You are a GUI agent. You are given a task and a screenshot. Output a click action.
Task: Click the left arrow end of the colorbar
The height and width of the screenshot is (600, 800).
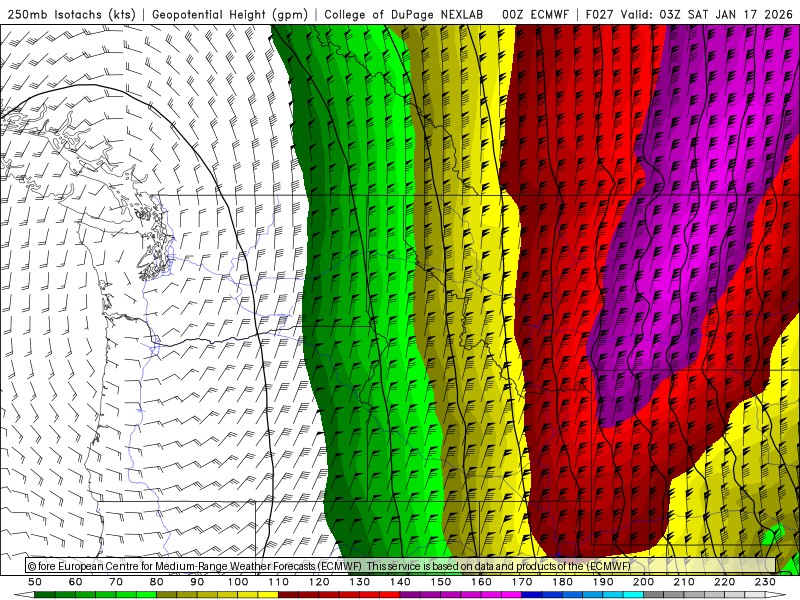(x=24, y=595)
